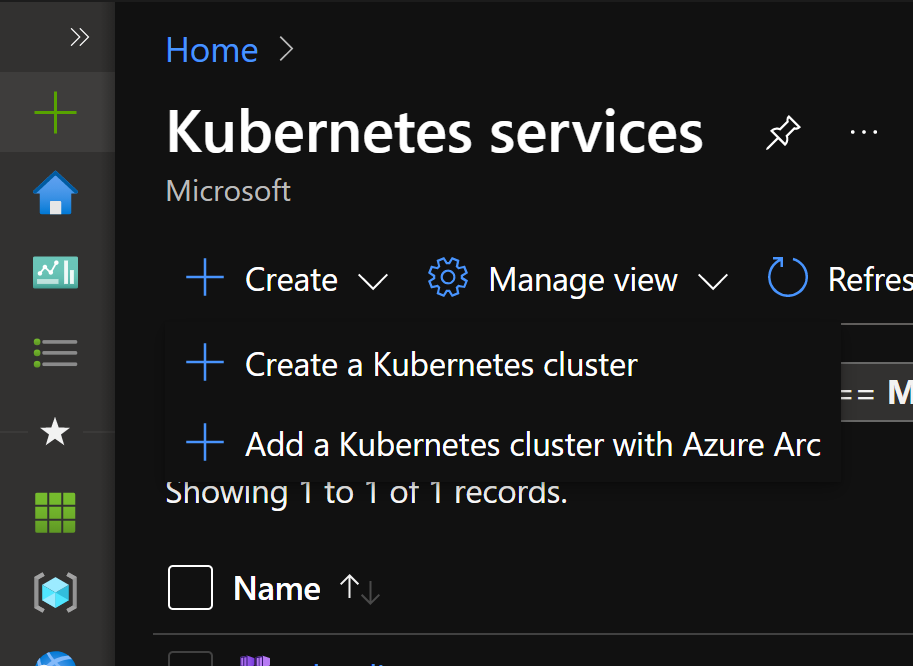This screenshot has width=913, height=666.
Task: Select Add a Kubernetes cluster with Azure Arc
Action: pyautogui.click(x=503, y=443)
